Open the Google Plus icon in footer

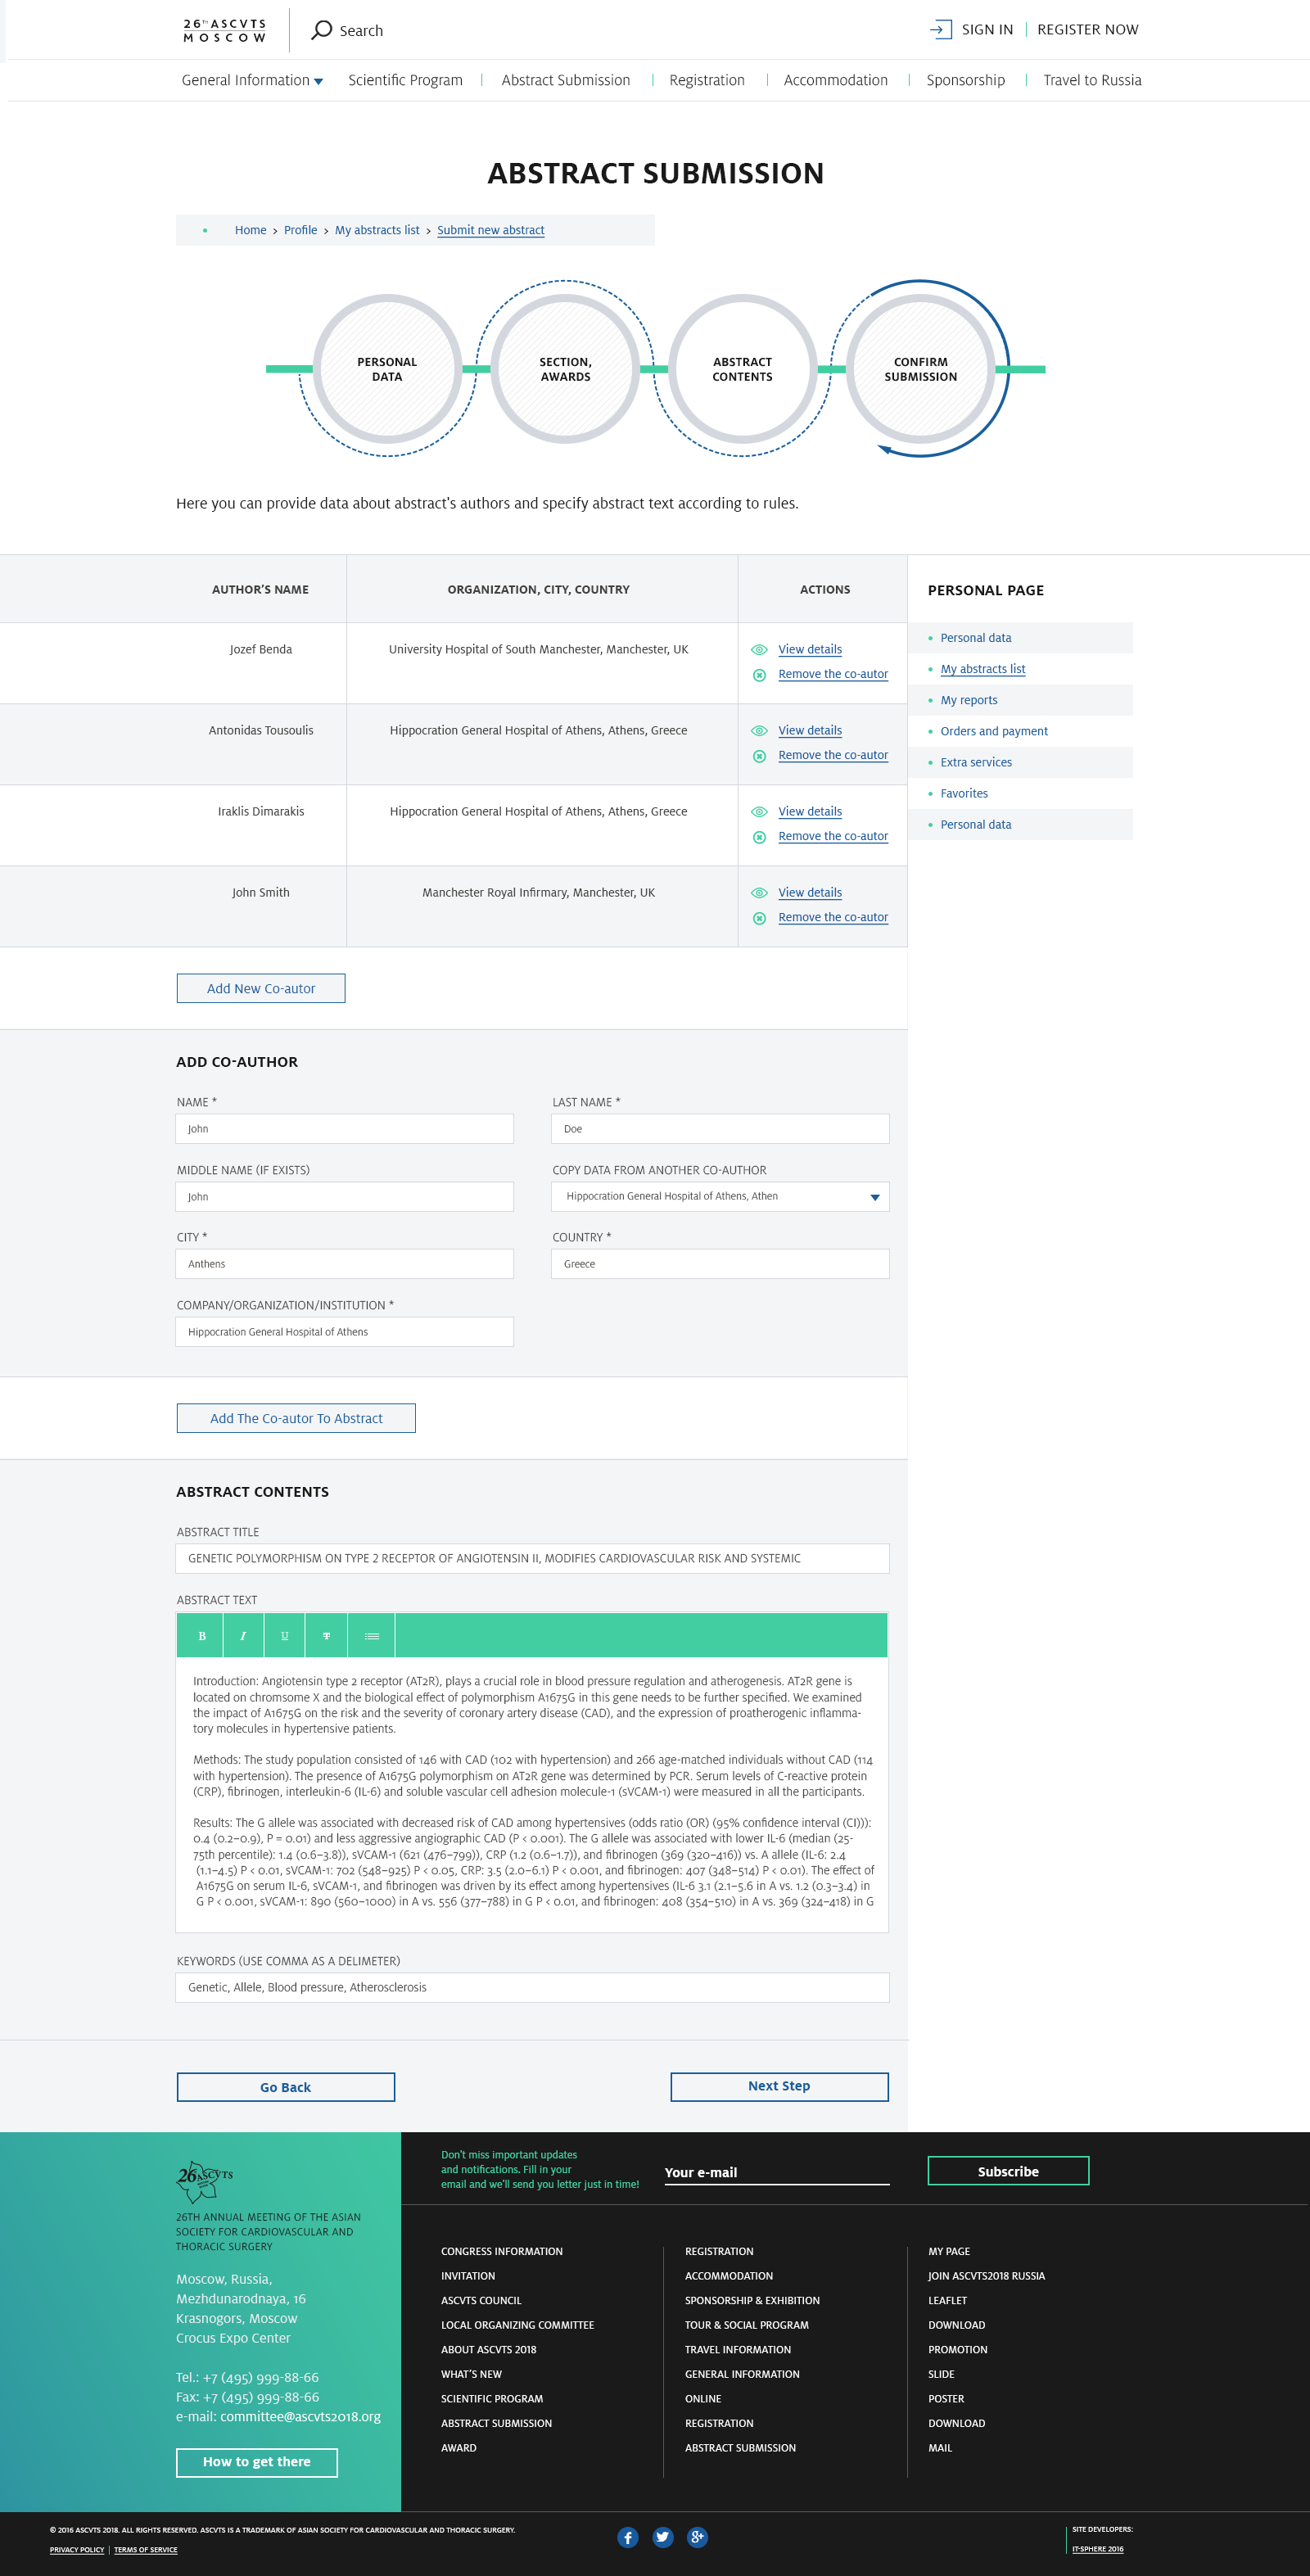[x=697, y=2537]
